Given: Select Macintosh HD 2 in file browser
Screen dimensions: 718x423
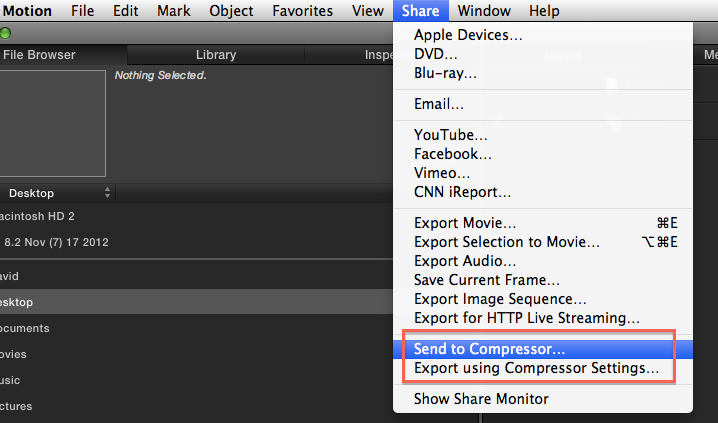Looking at the screenshot, I should pos(196,217).
